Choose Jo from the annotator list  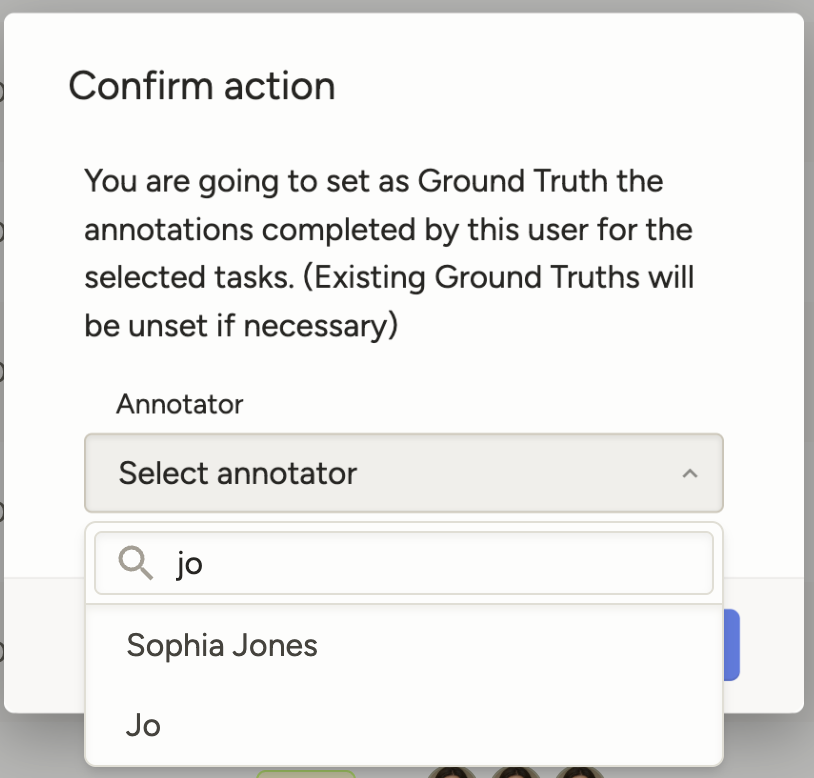[143, 725]
